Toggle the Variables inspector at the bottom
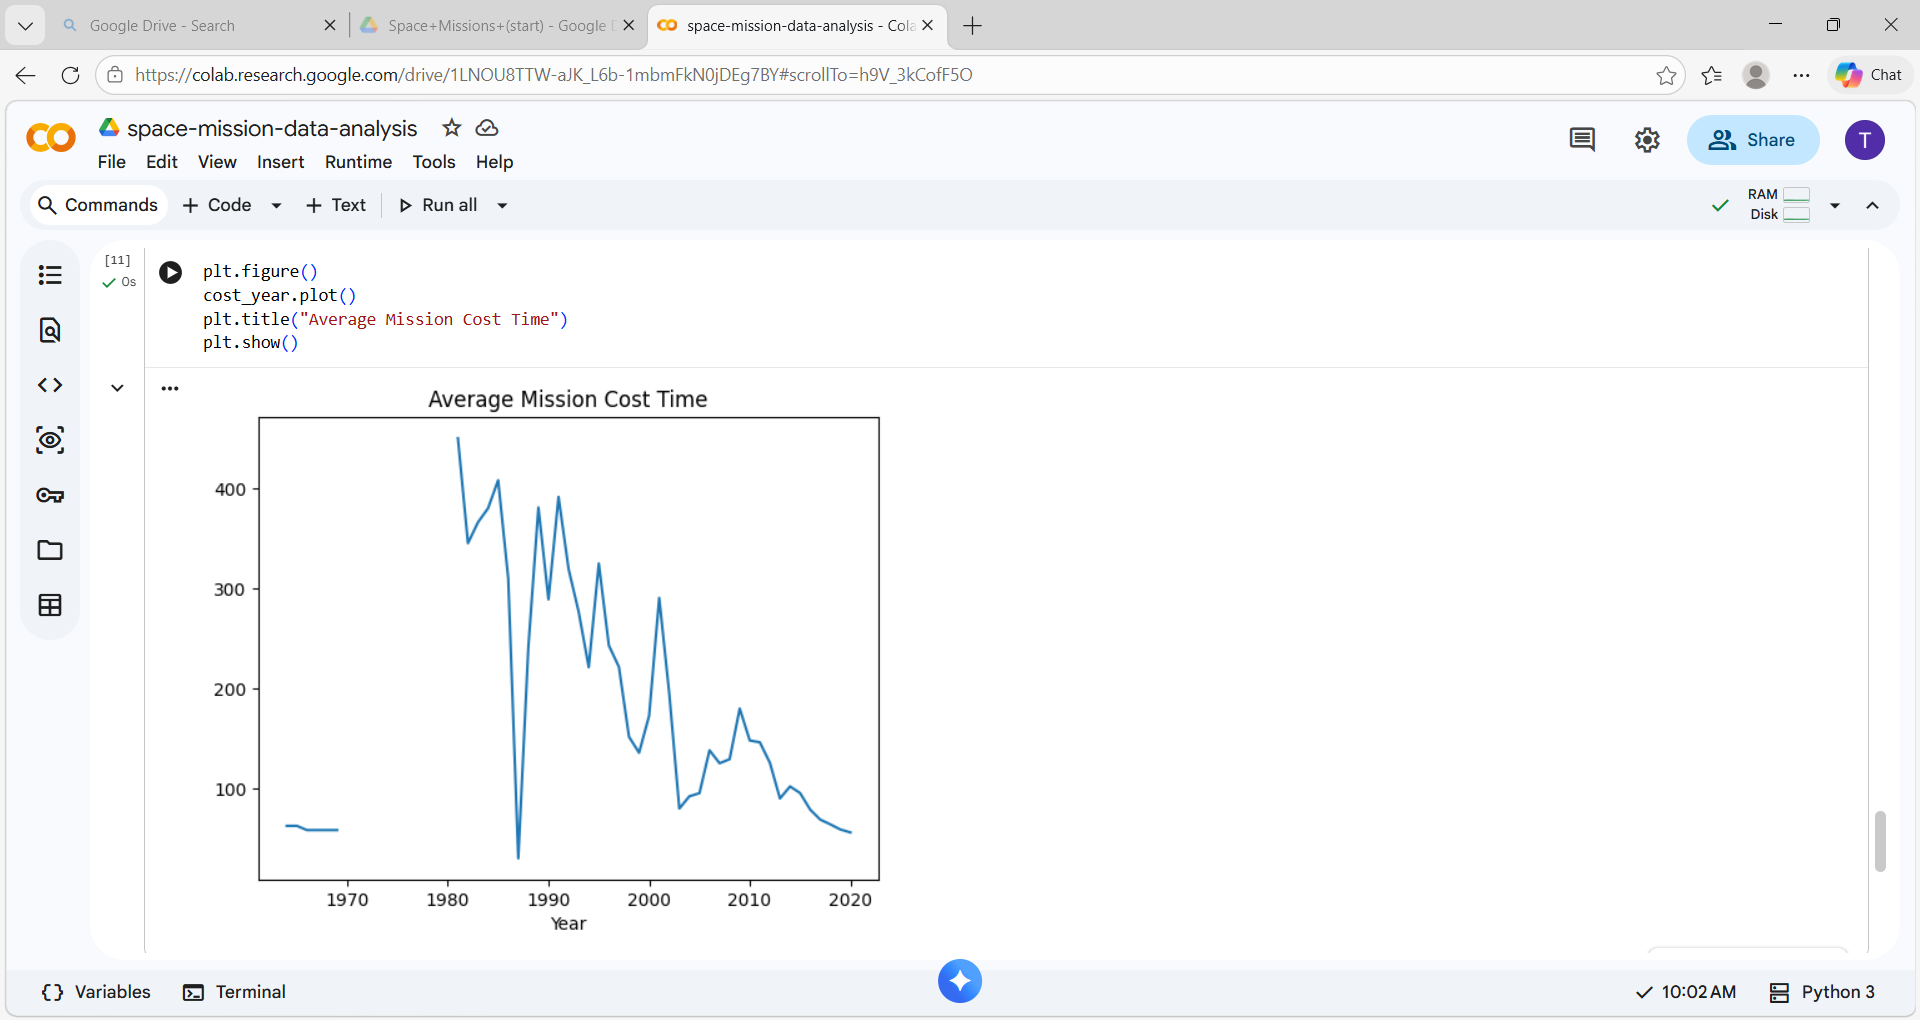The height and width of the screenshot is (1020, 1920). [95, 992]
